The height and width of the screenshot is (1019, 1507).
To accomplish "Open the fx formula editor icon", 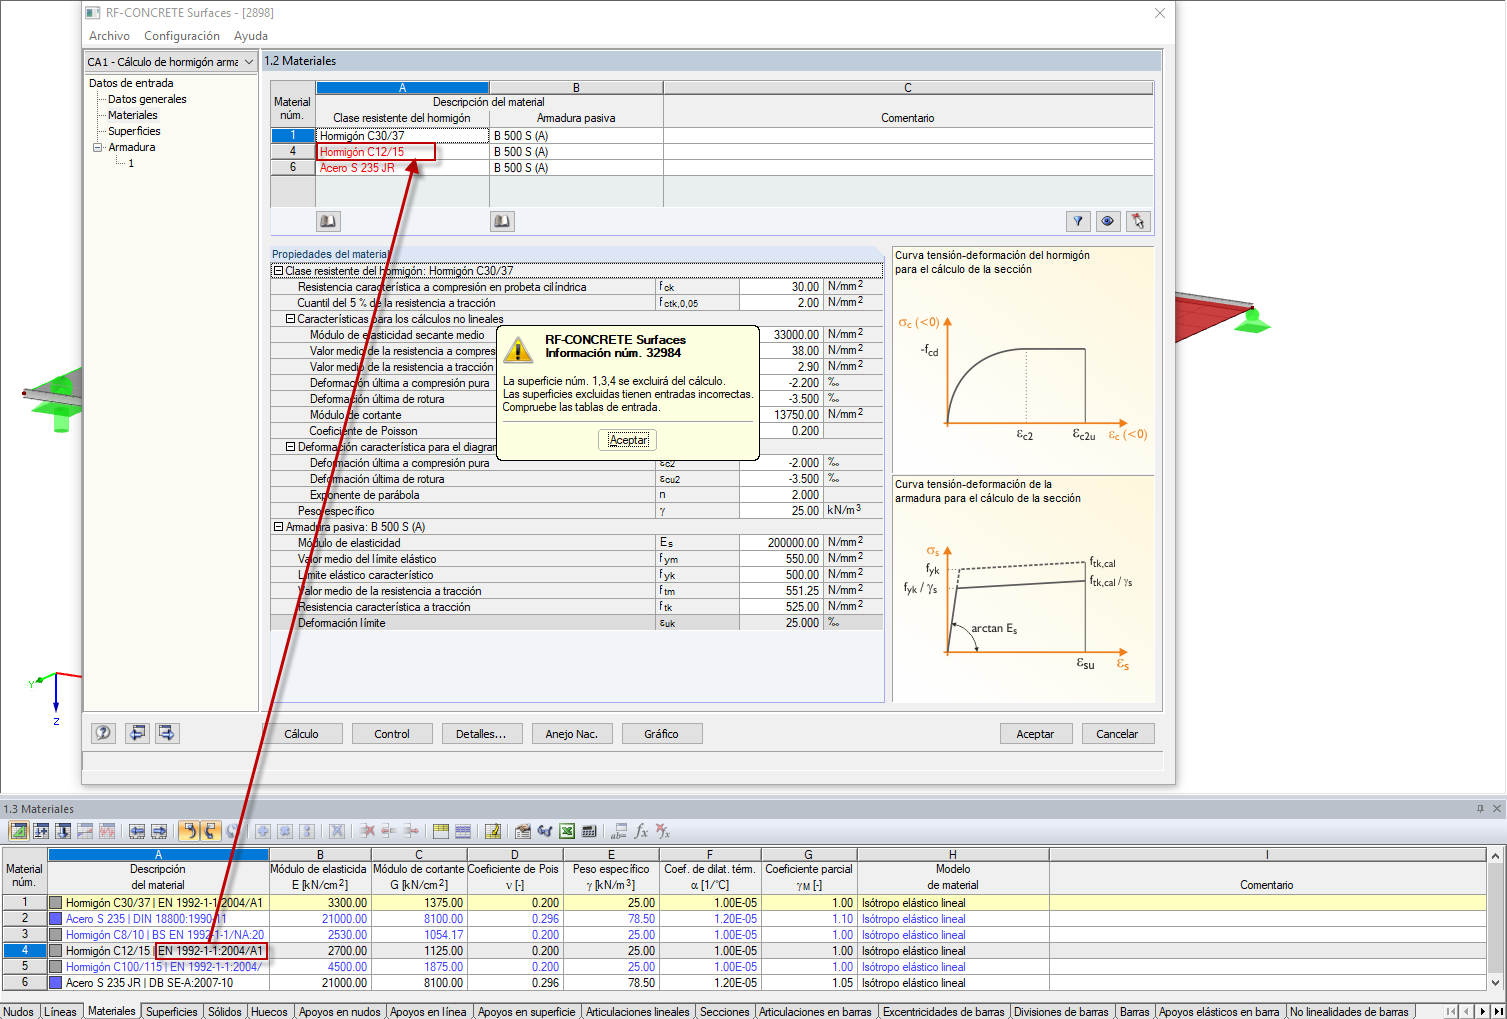I will click(641, 831).
